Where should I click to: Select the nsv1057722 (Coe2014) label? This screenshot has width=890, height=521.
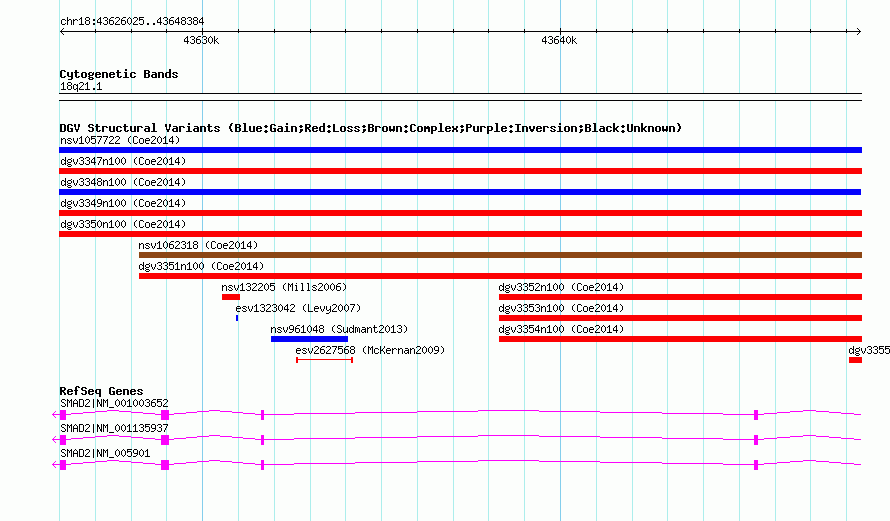pyautogui.click(x=120, y=140)
